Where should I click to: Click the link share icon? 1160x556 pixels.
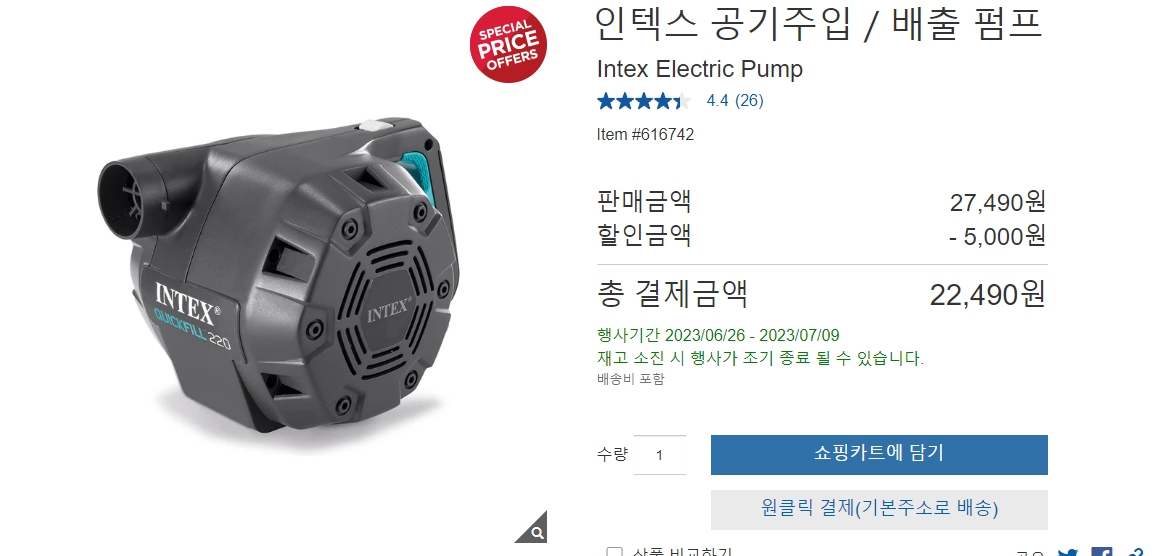[x=1135, y=552]
